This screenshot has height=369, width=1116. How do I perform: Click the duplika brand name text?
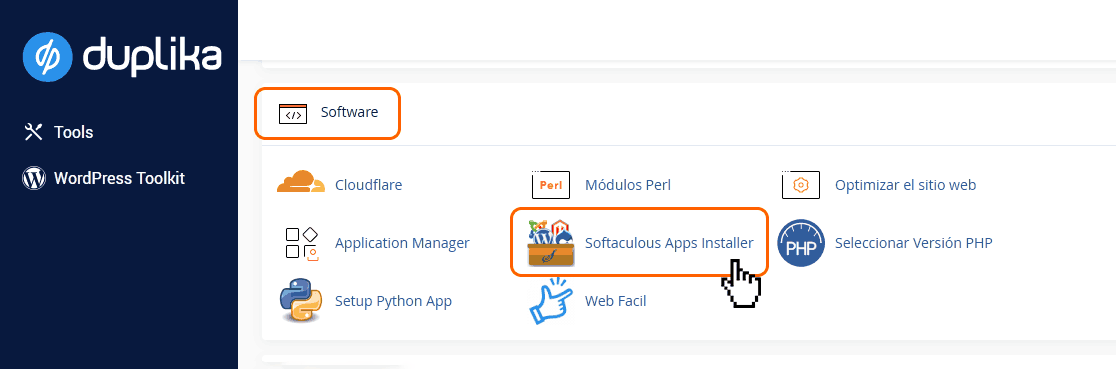click(152, 55)
